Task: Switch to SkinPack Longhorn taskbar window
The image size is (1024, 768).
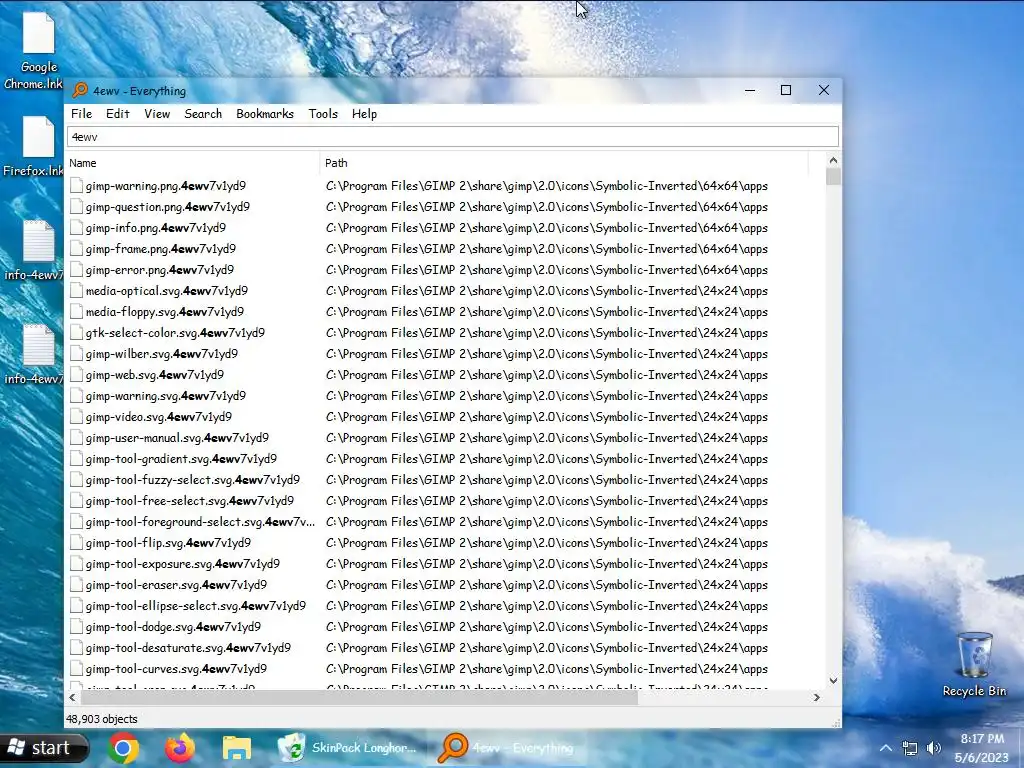Action: tap(347, 748)
